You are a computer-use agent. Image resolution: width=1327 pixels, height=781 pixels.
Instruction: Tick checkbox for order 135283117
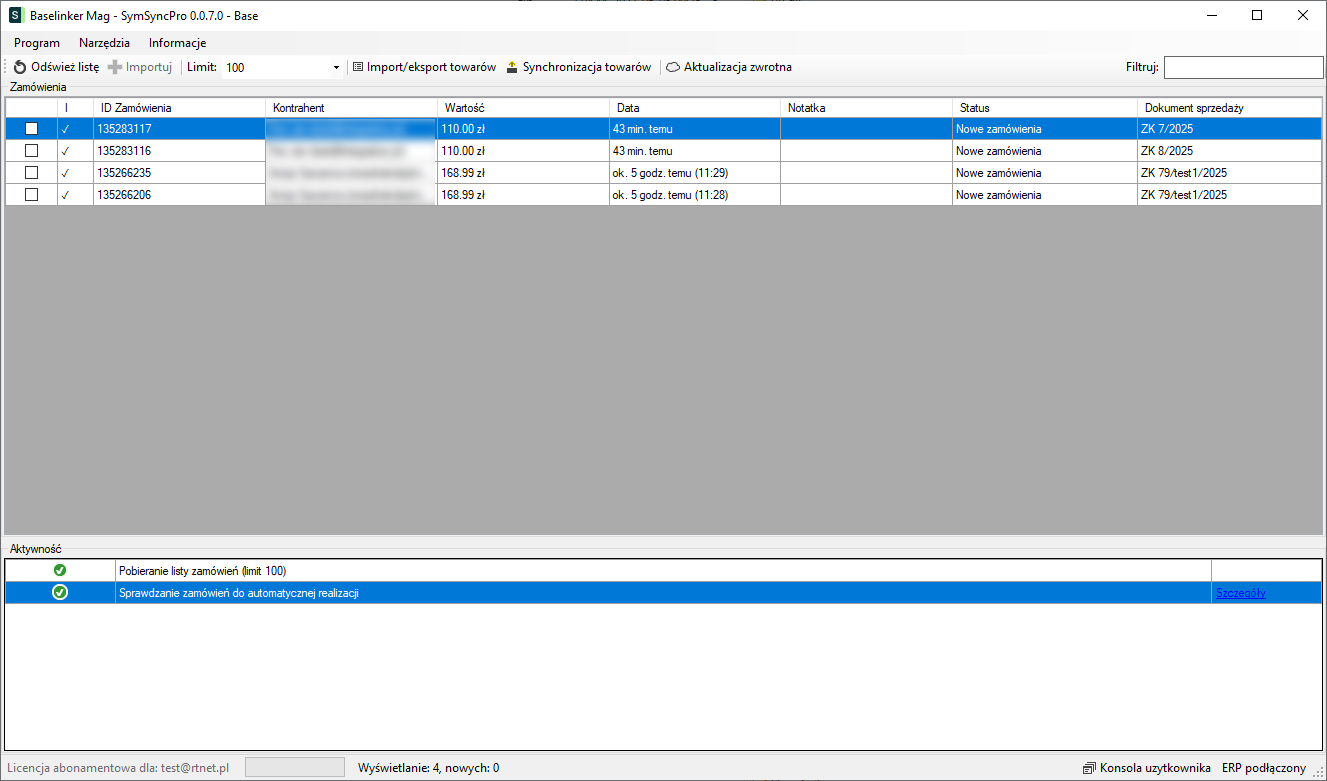(x=32, y=129)
